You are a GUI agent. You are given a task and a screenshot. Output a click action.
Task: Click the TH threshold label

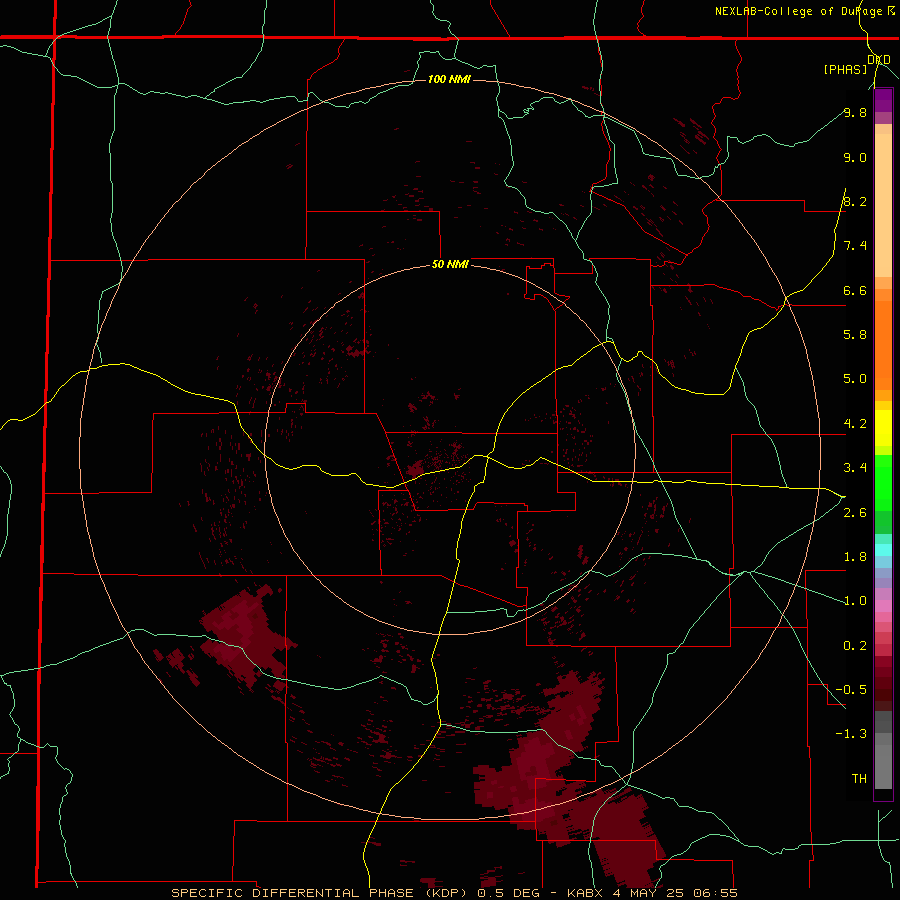coord(859,779)
